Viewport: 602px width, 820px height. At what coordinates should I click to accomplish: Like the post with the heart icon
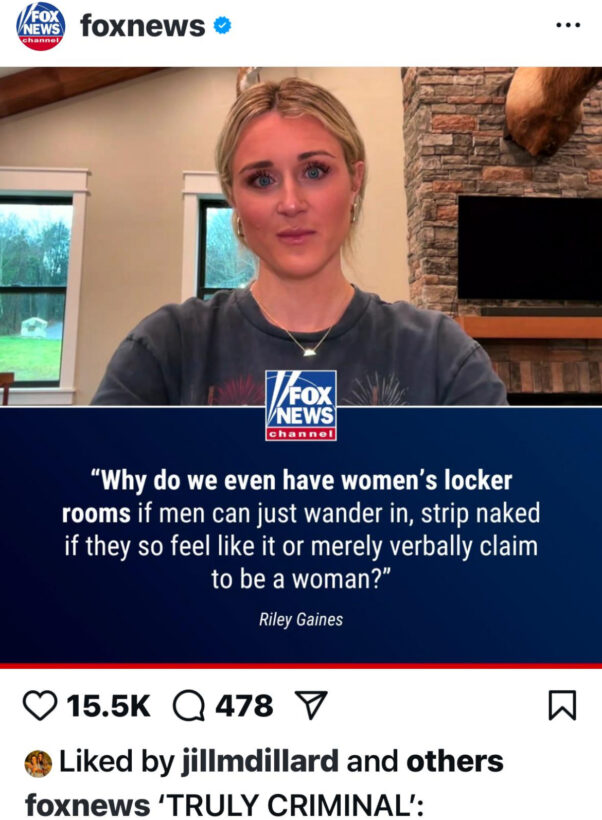(40, 705)
